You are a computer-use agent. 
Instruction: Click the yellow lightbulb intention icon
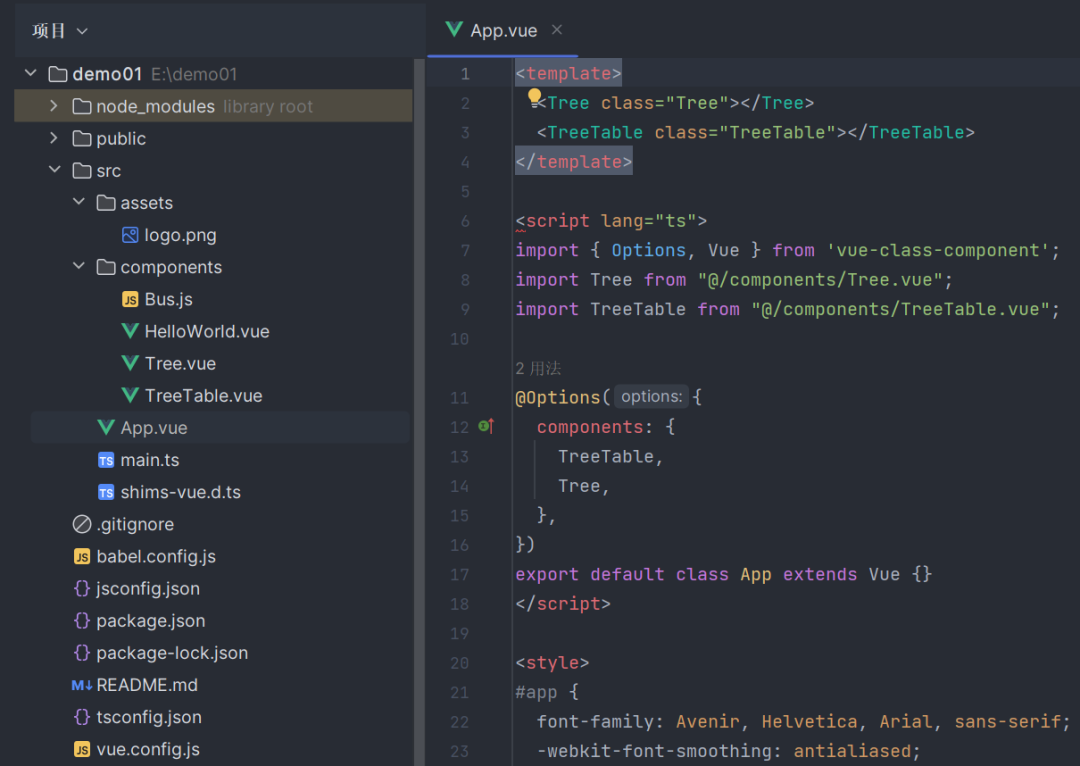pos(534,96)
